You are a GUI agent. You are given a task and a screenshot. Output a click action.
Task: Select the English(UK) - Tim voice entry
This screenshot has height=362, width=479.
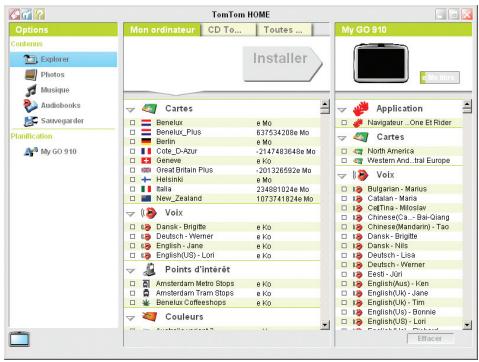396,303
